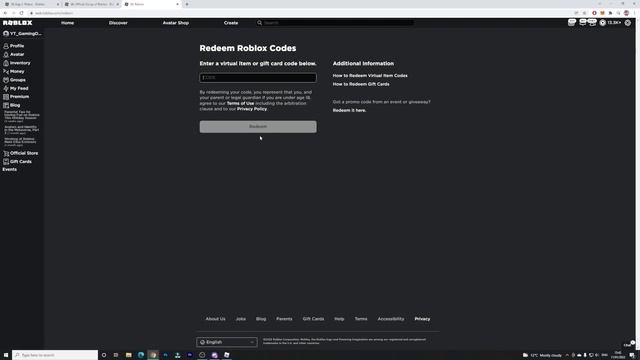
Task: Open Help footer link
Action: [x=339, y=319]
